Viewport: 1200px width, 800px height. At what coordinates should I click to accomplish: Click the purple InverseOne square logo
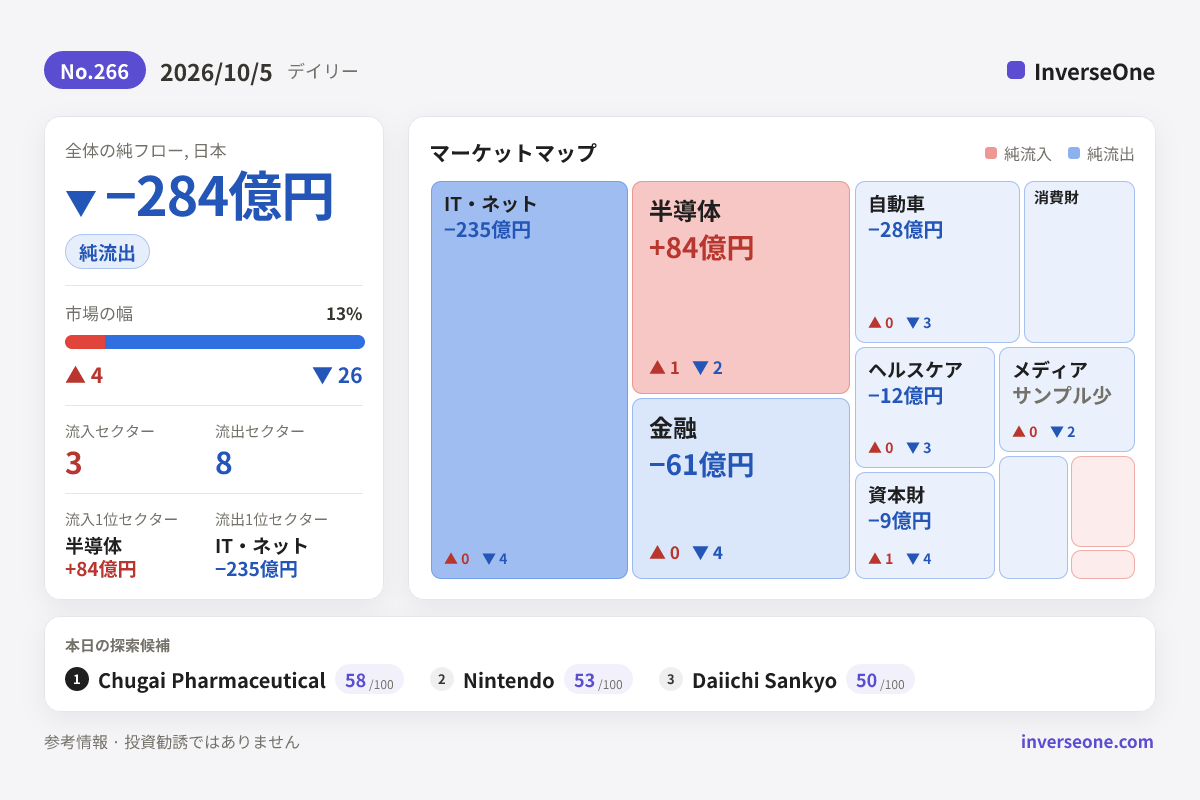[x=1016, y=70]
